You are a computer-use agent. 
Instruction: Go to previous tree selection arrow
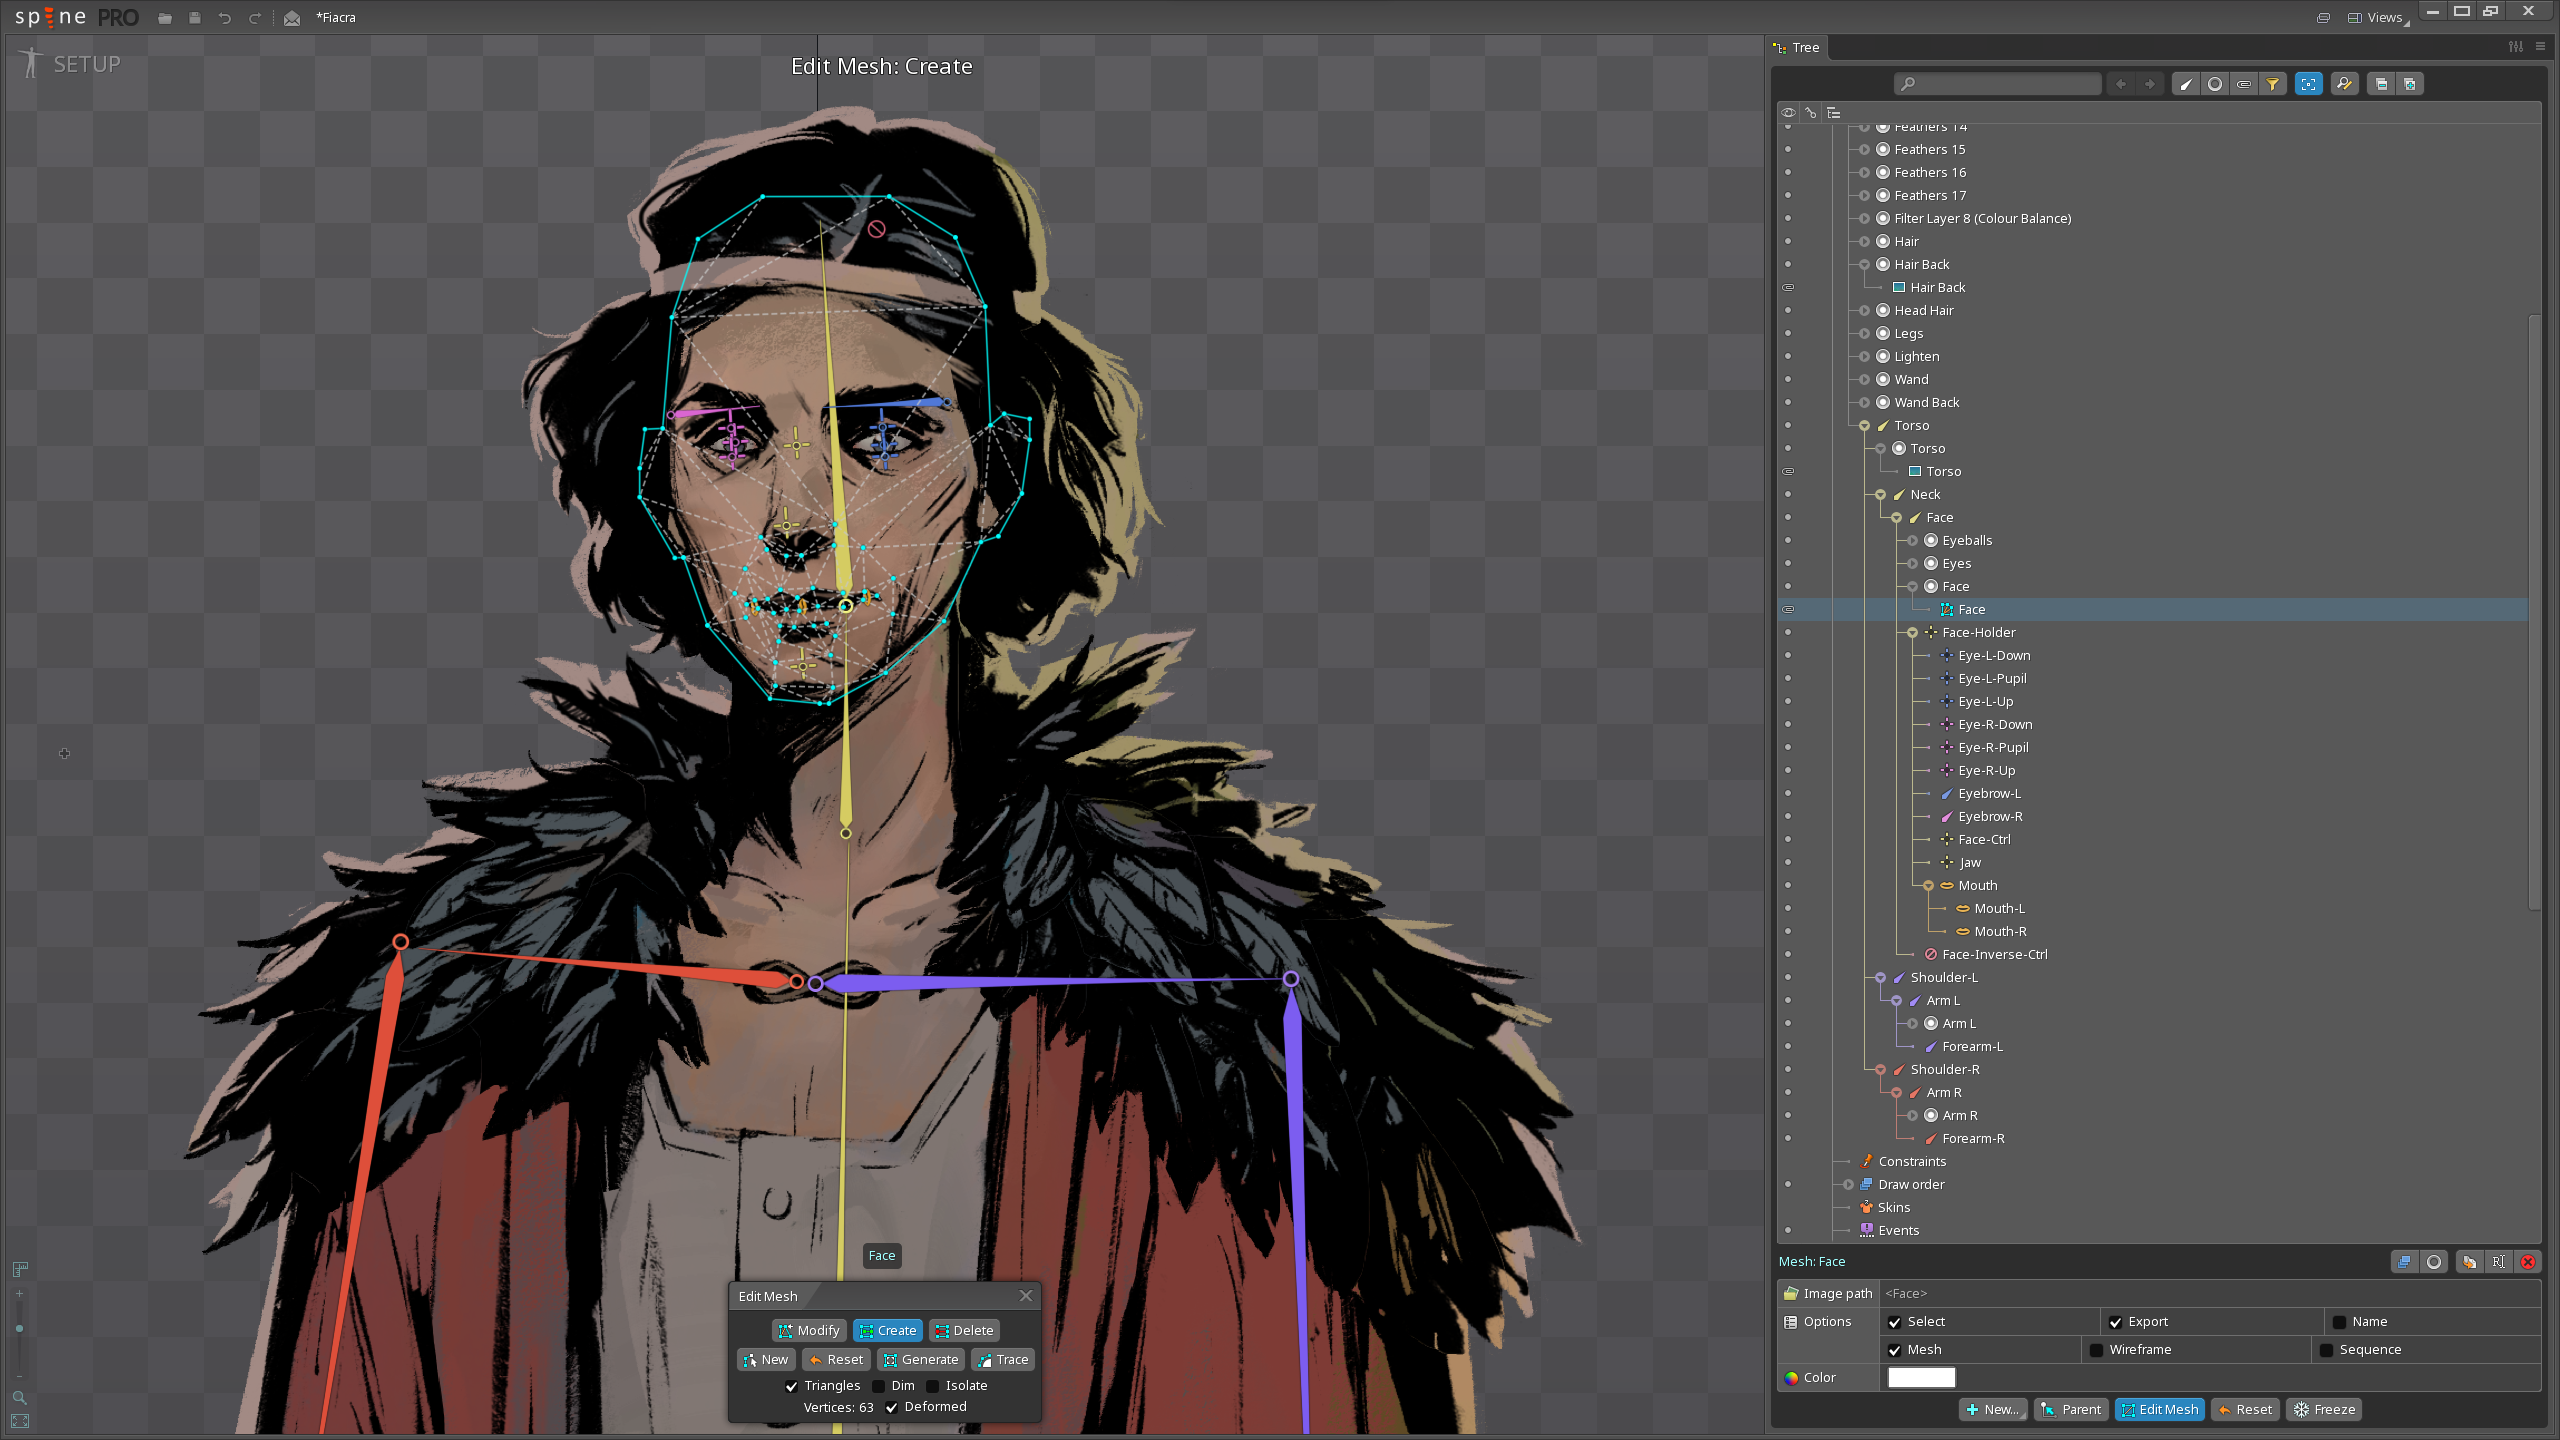(x=2121, y=84)
